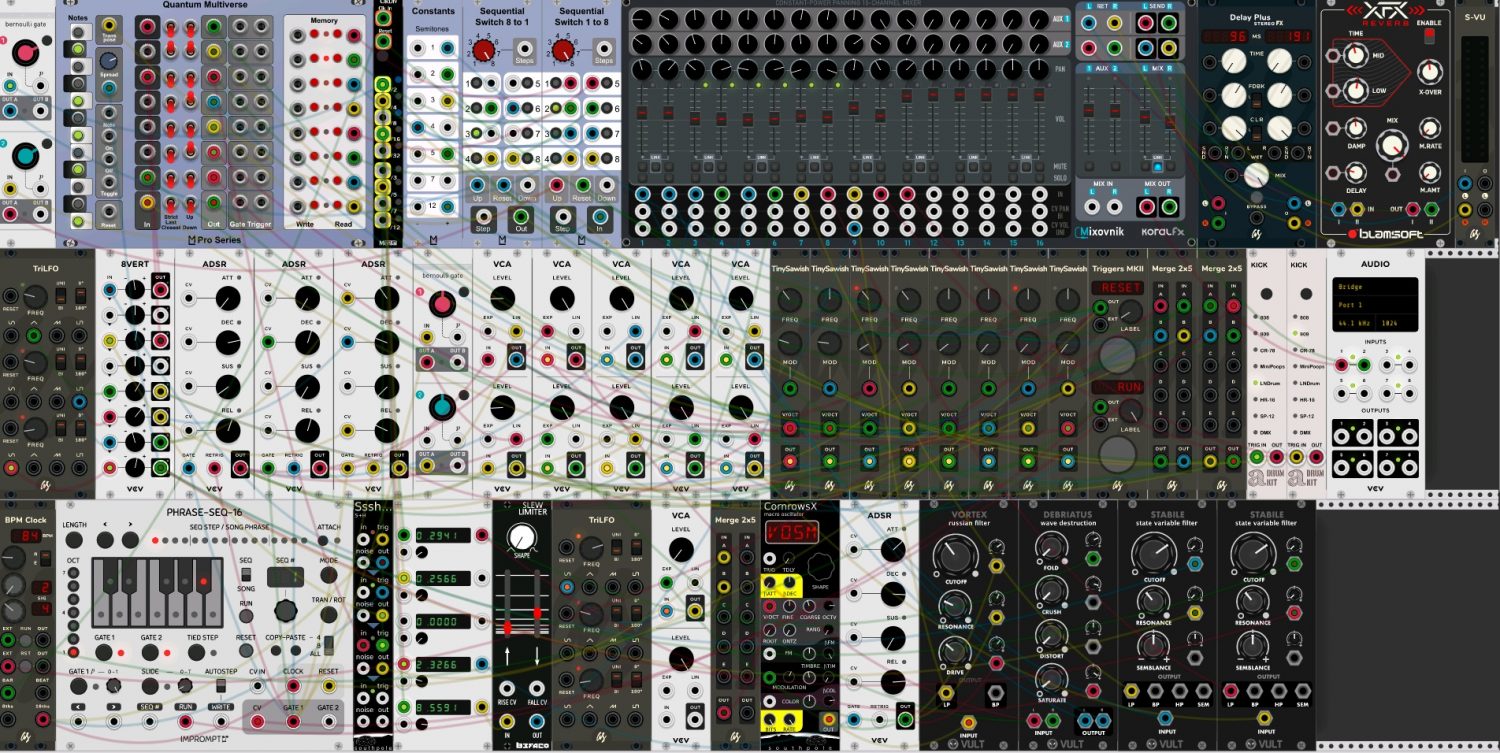The width and height of the screenshot is (1500, 753).
Task: Open the Port 1 device selector on AUDIO
Action: point(1375,303)
